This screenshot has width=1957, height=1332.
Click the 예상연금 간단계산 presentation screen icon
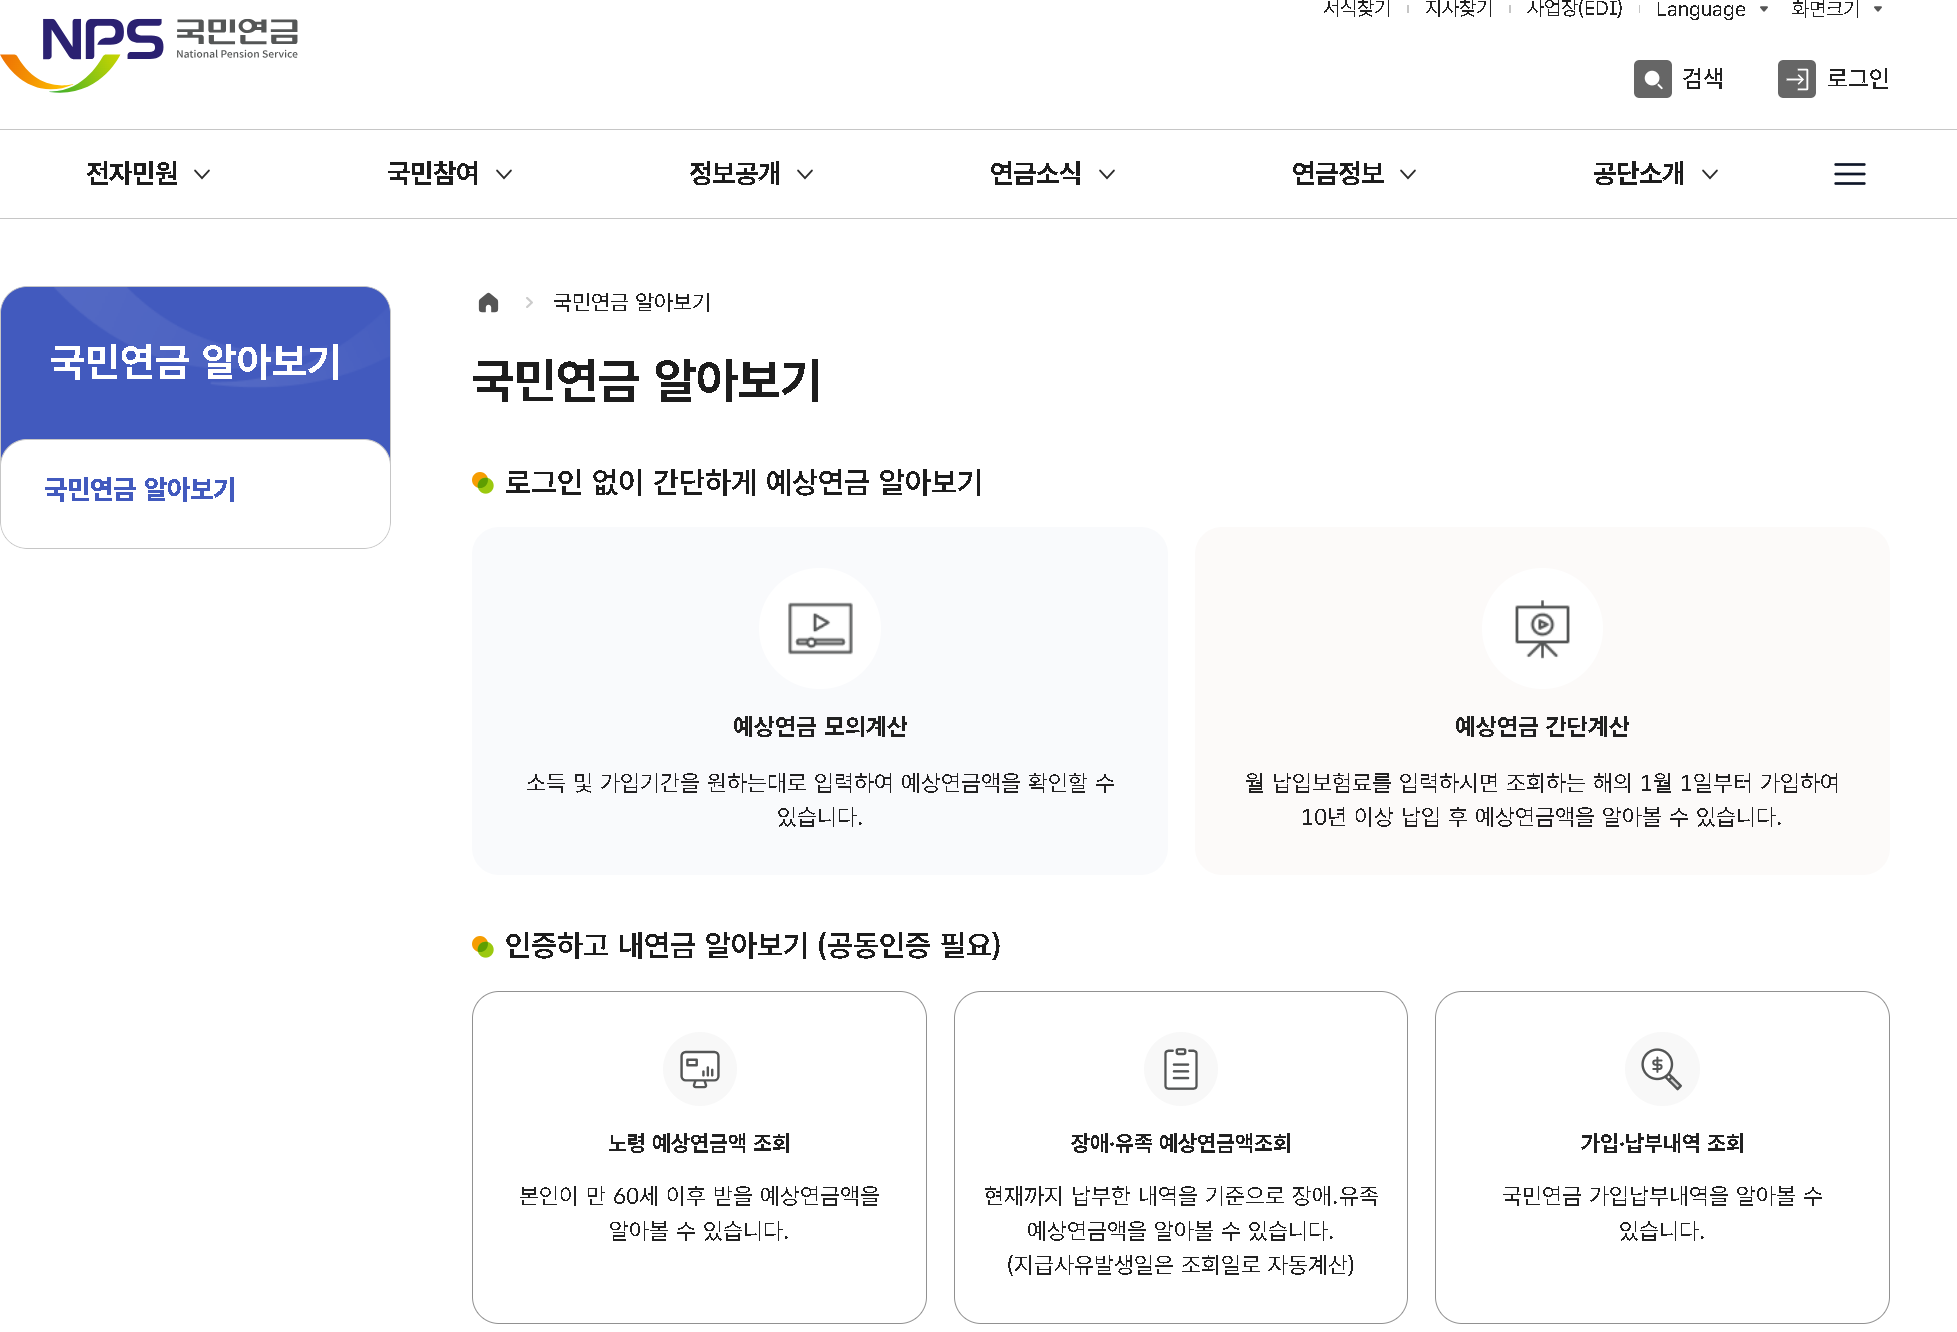coord(1541,629)
